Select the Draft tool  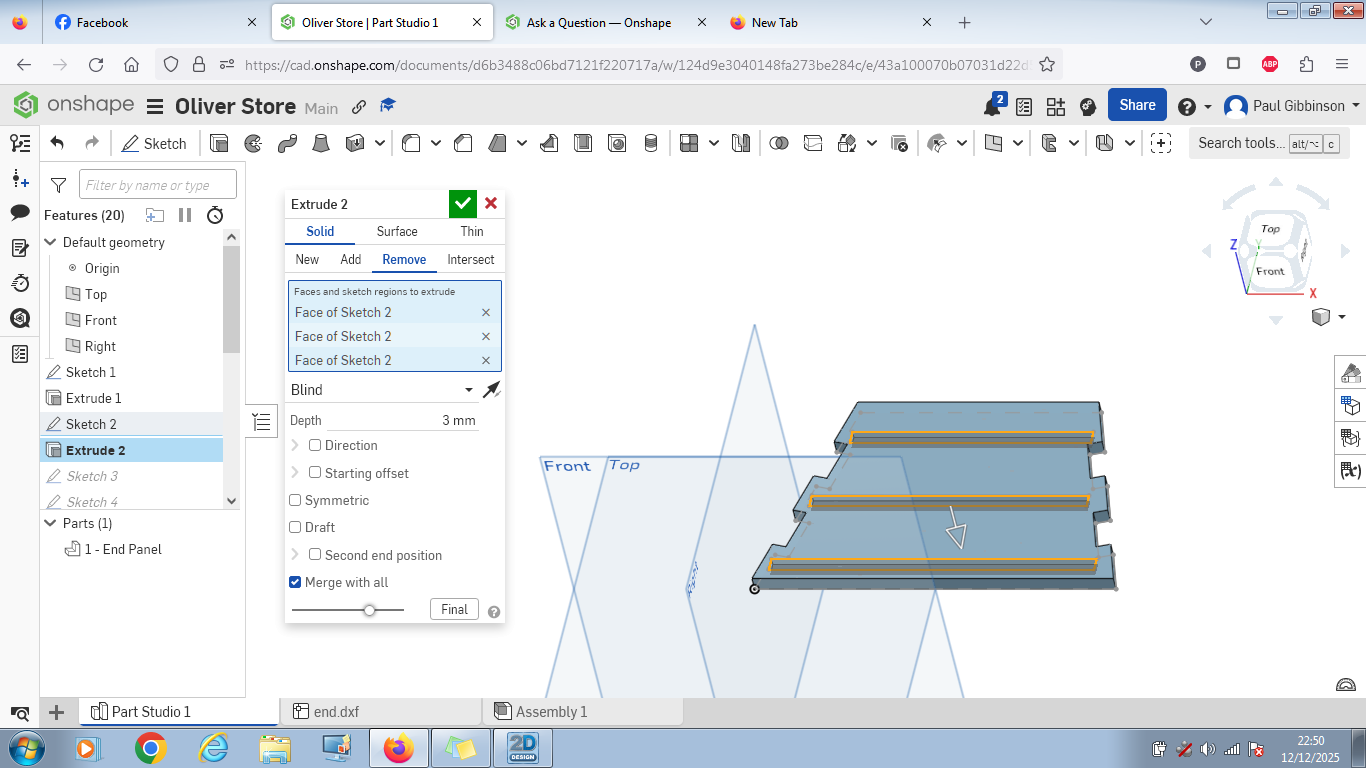497,143
